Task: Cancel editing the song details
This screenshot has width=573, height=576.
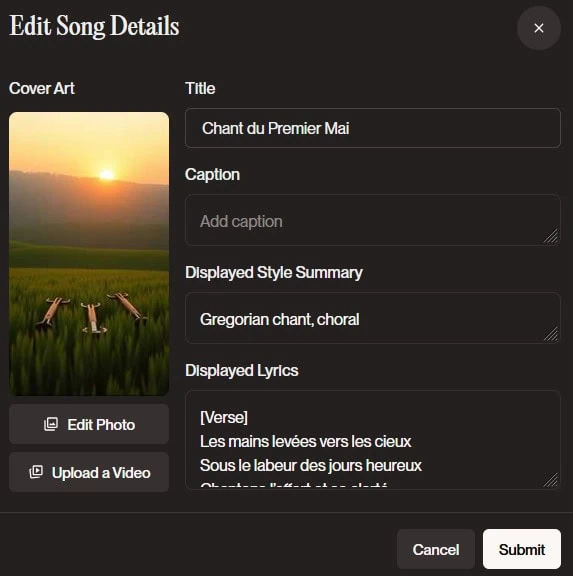Action: click(x=436, y=550)
